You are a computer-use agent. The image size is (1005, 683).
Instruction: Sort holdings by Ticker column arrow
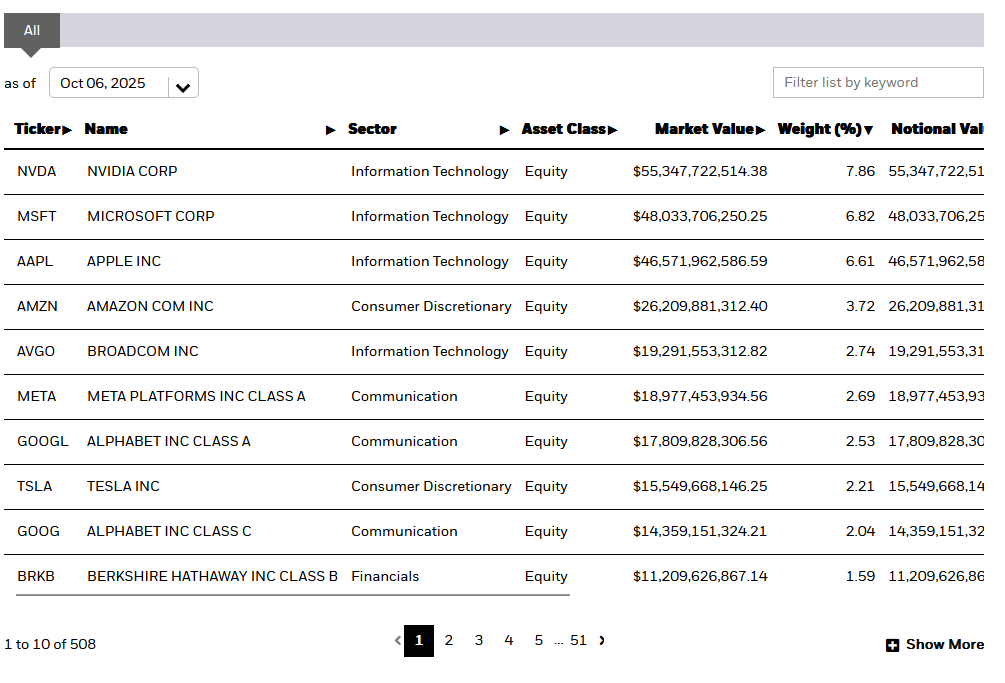coord(68,130)
